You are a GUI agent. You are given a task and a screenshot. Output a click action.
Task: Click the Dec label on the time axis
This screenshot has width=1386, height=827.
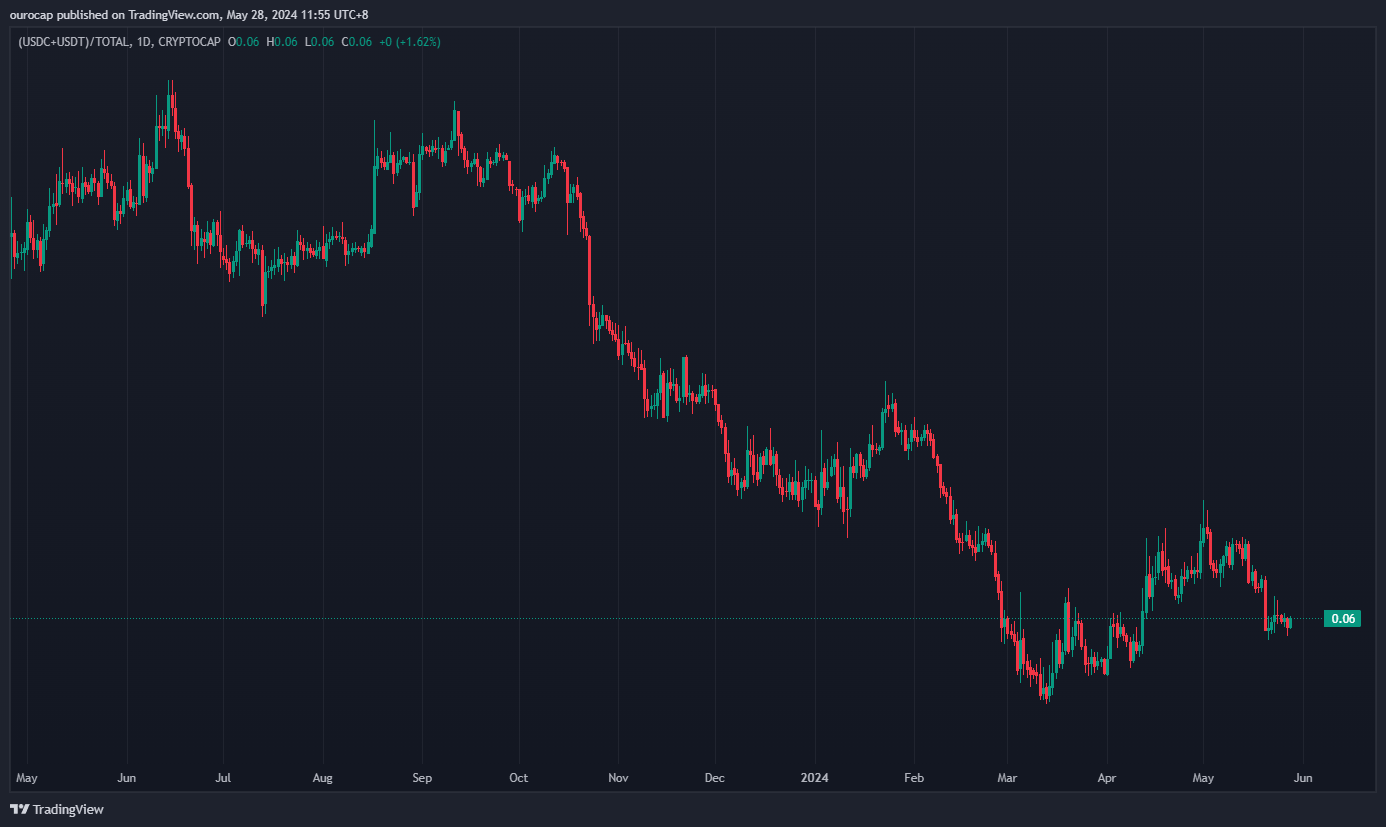(x=715, y=777)
